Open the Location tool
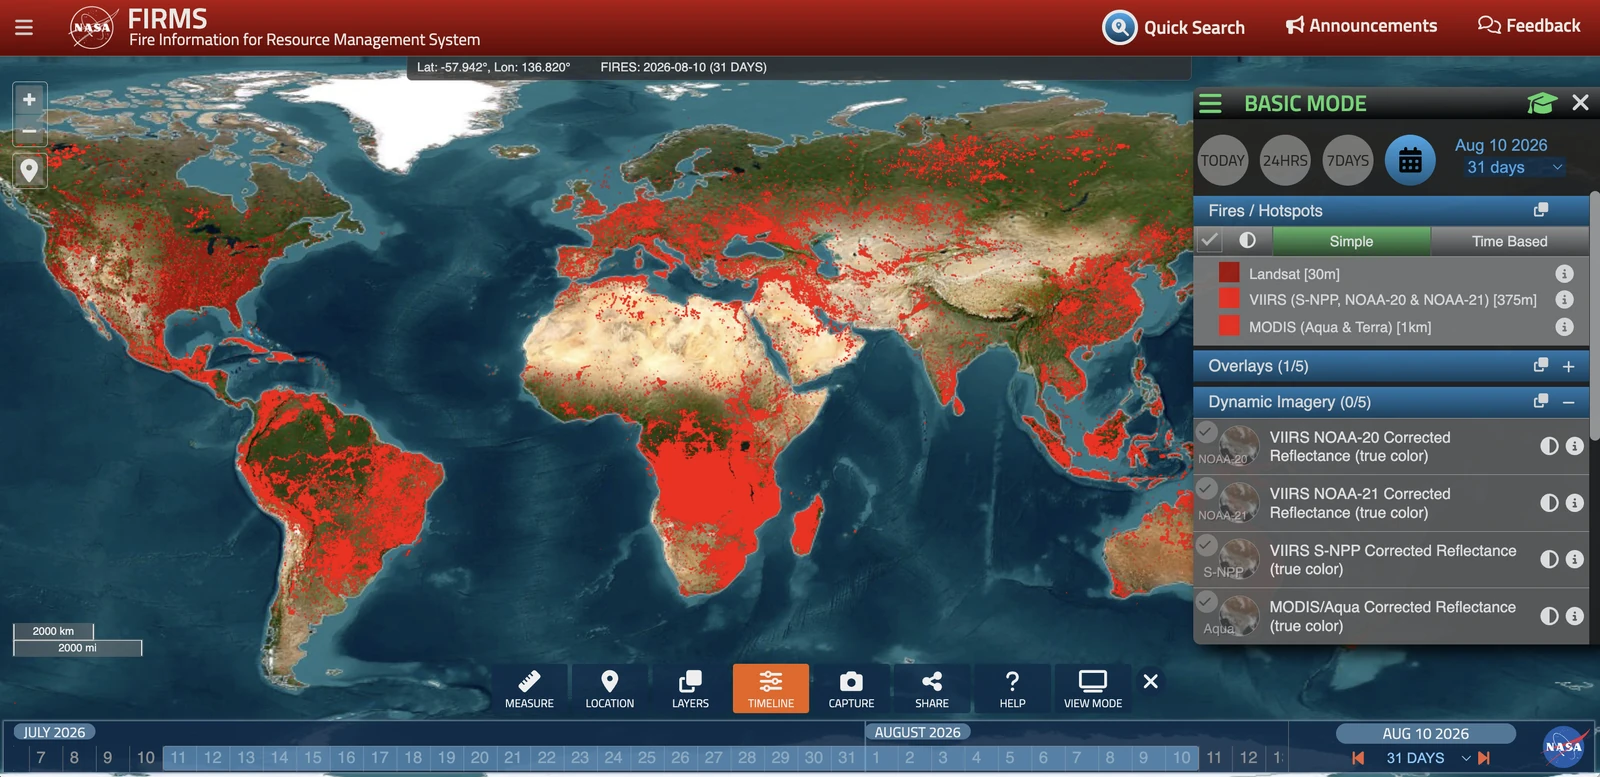The height and width of the screenshot is (777, 1600). [610, 689]
